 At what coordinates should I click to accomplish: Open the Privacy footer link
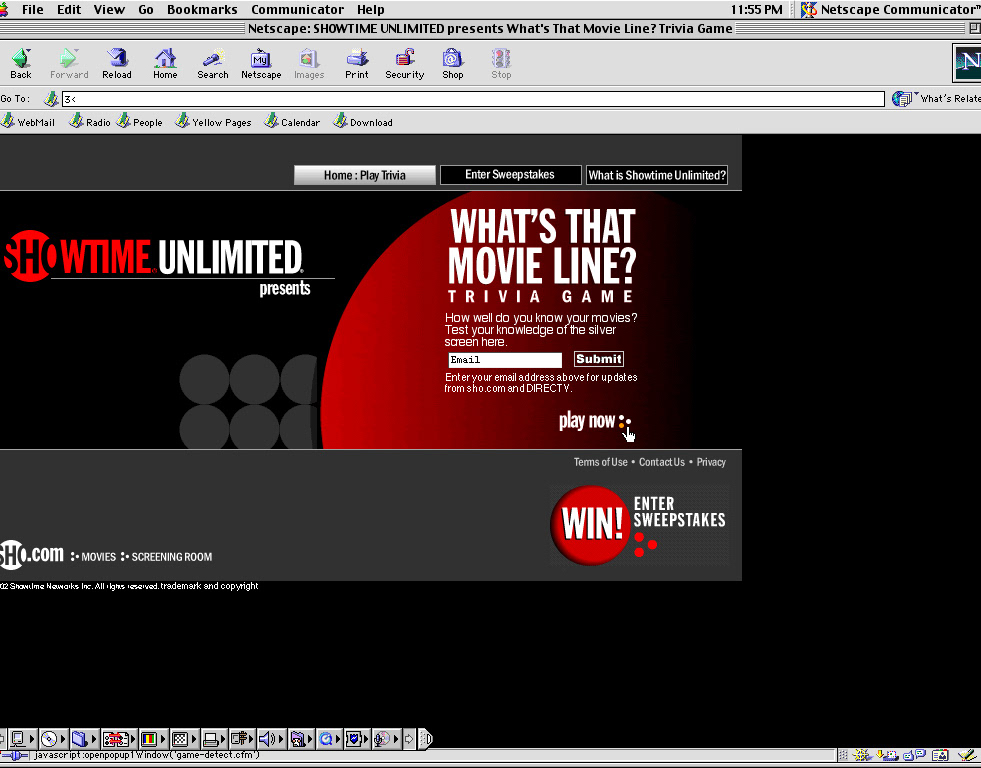coord(711,462)
